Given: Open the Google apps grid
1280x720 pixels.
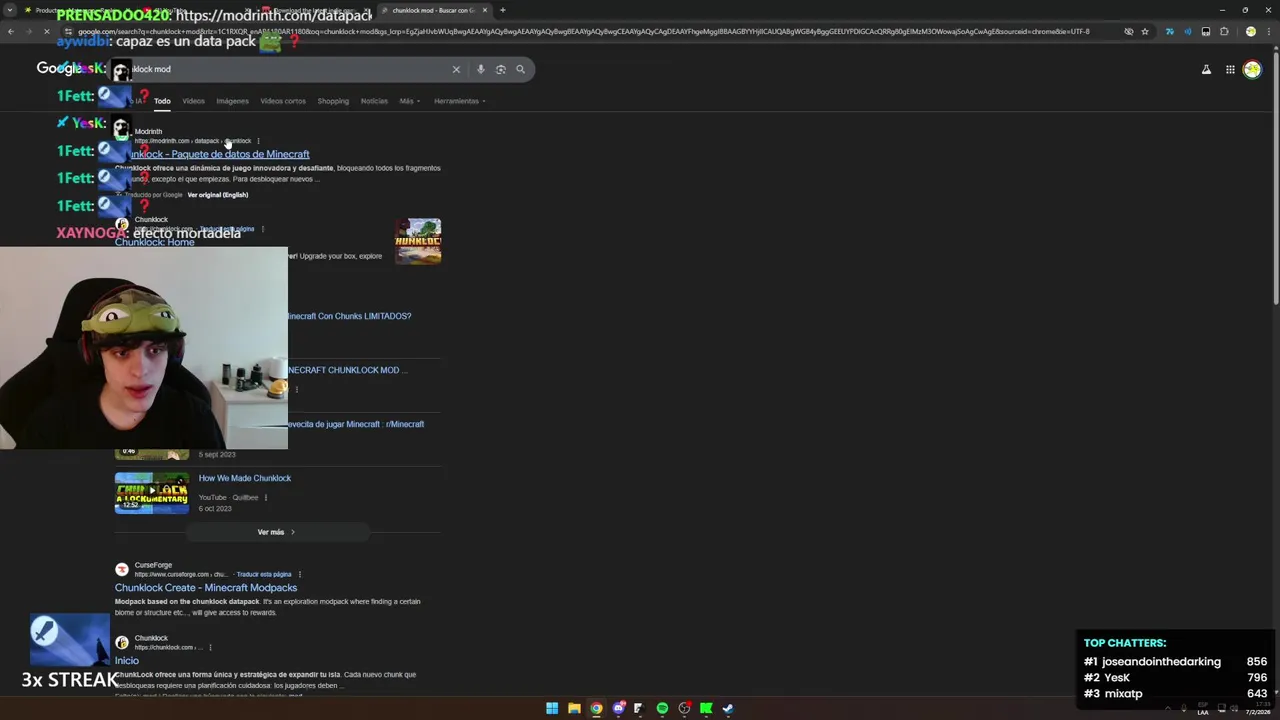Looking at the screenshot, I should (x=1230, y=69).
